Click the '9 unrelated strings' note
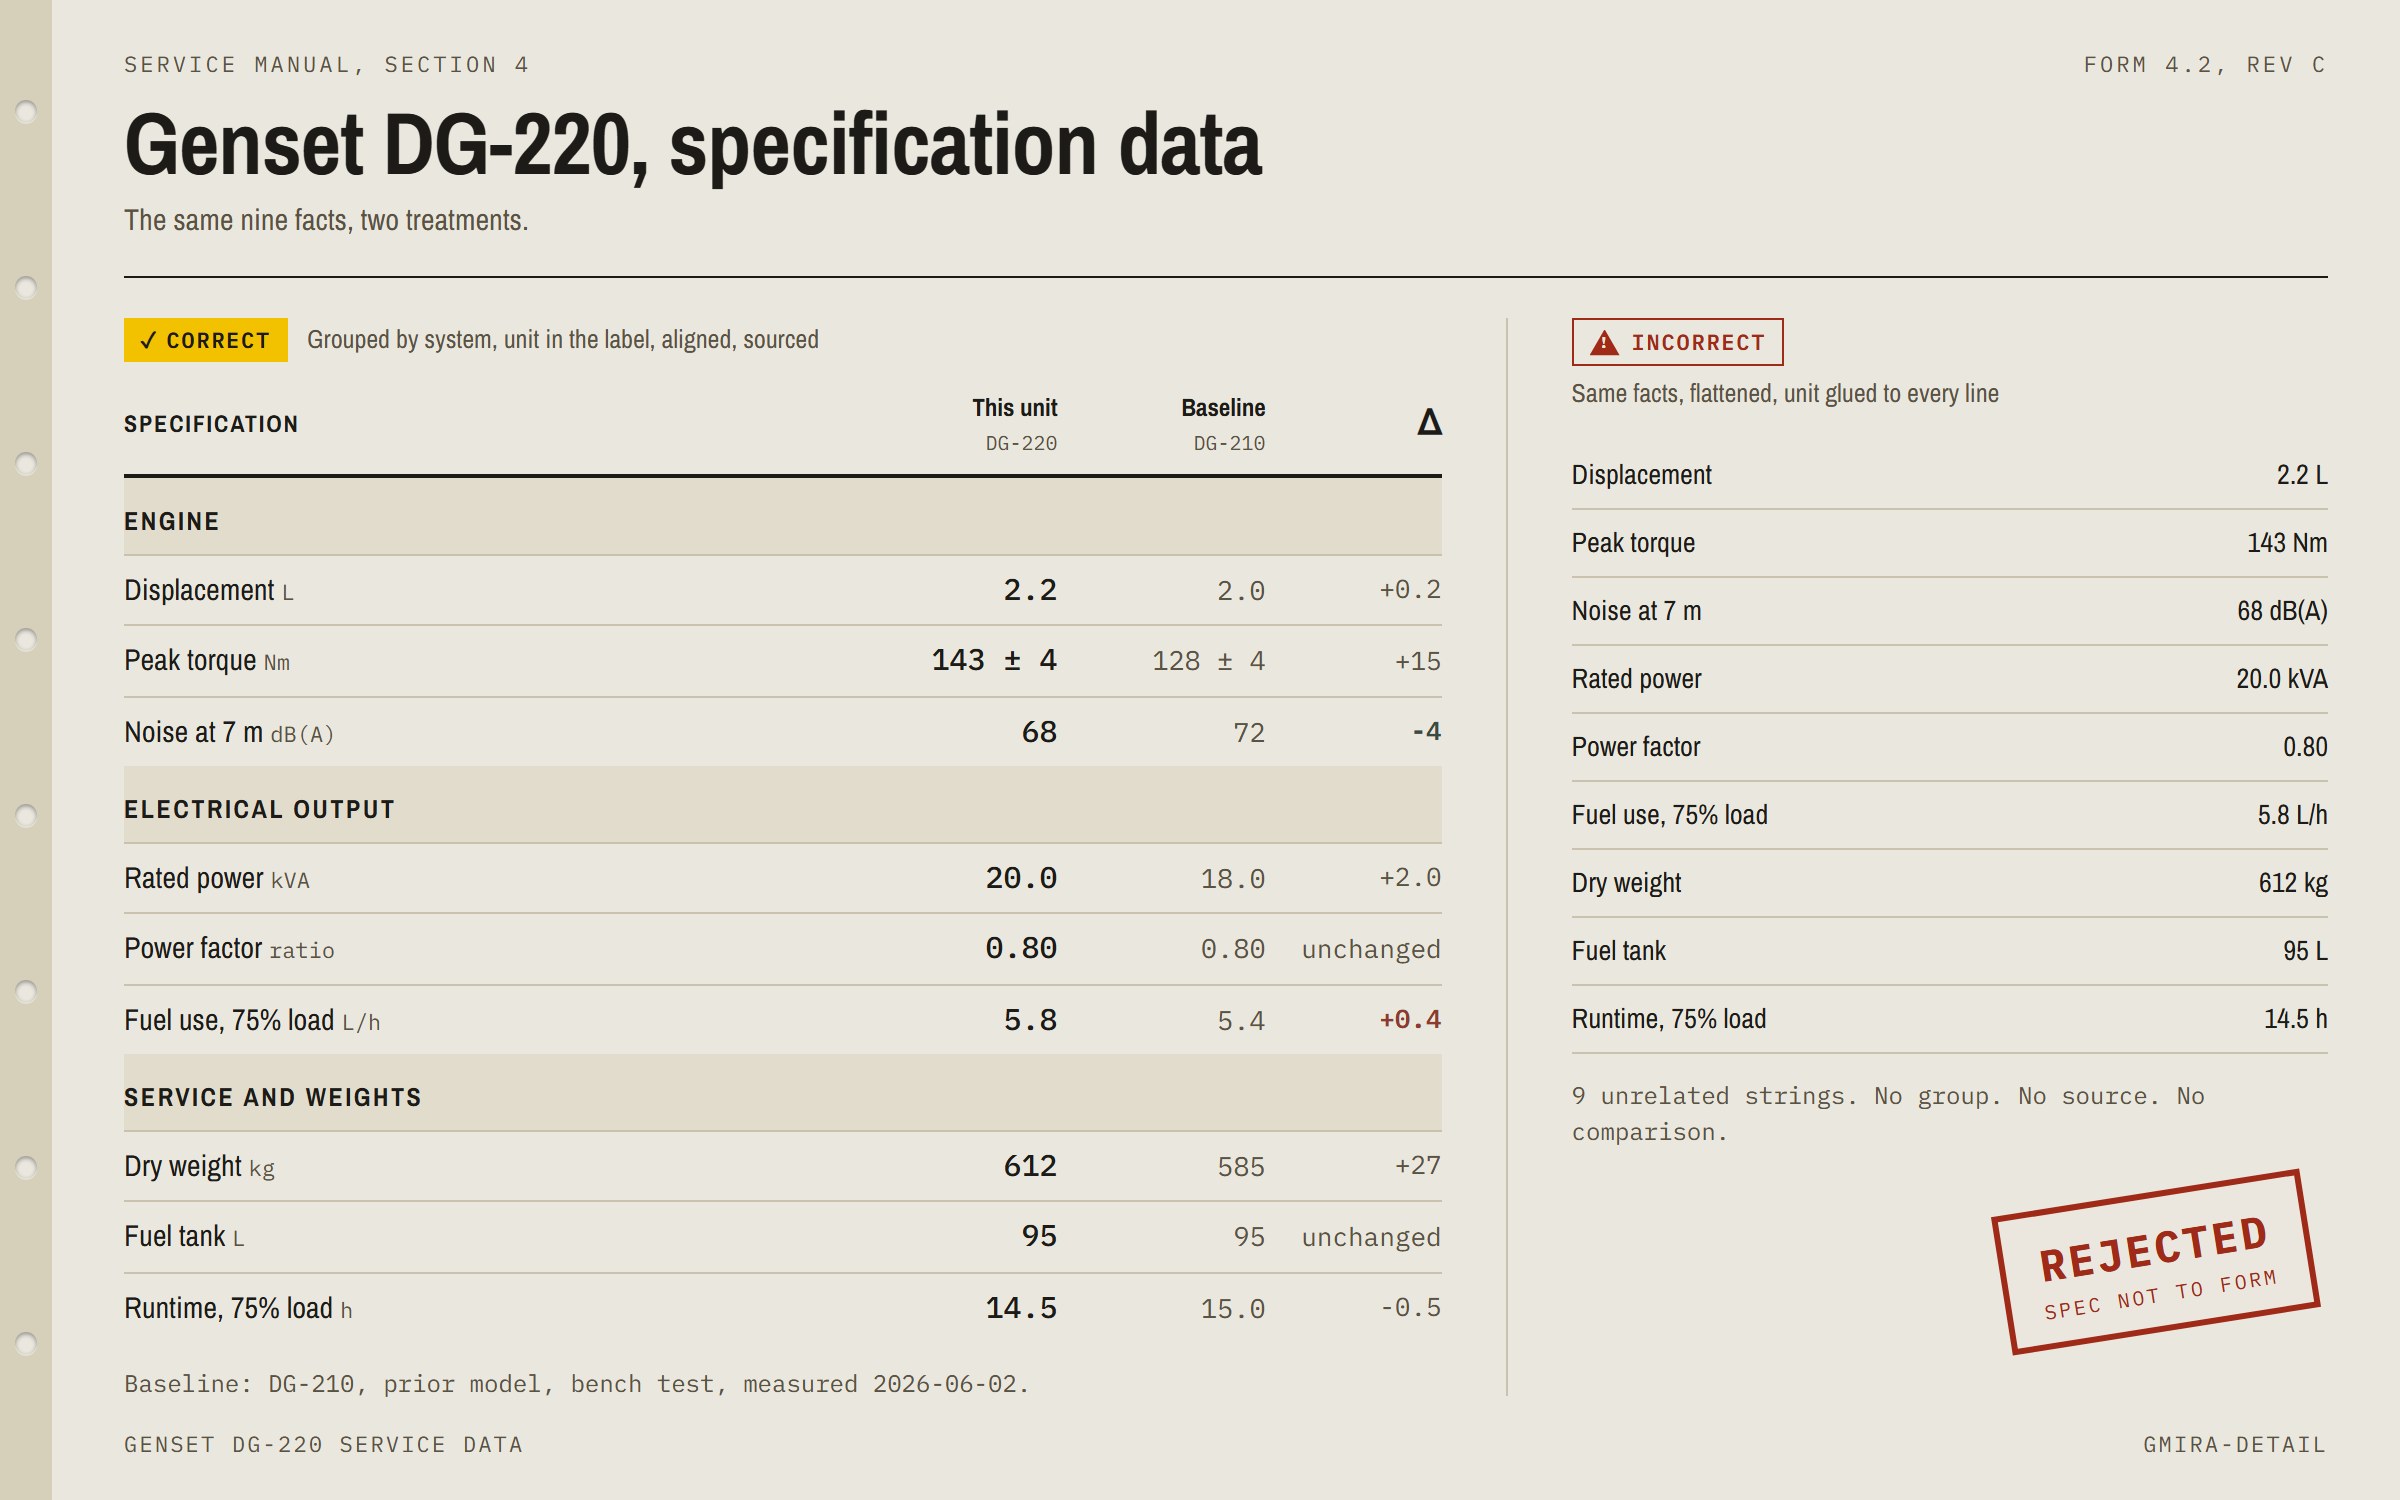Screen dimensions: 2400x1500 point(1888,1114)
